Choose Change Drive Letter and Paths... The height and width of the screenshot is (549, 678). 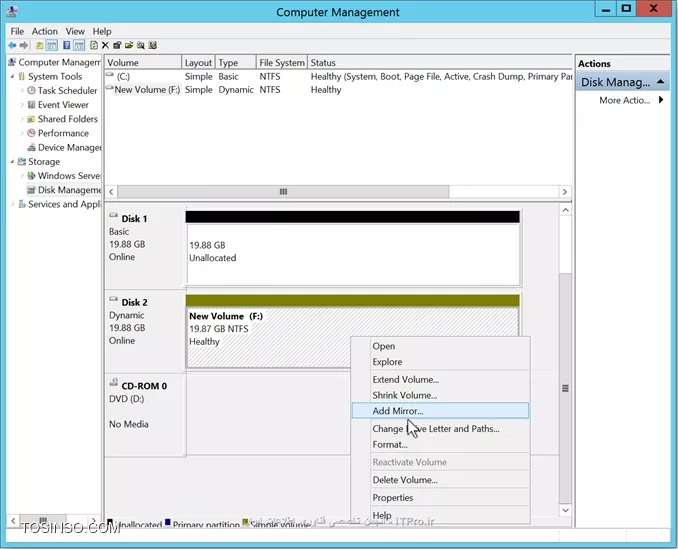[x=440, y=429]
